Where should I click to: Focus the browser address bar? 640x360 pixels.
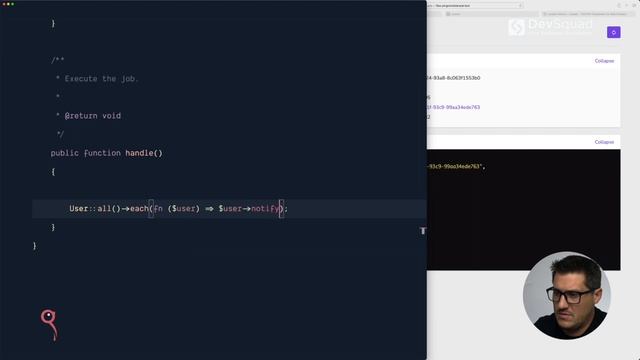click(x=474, y=6)
